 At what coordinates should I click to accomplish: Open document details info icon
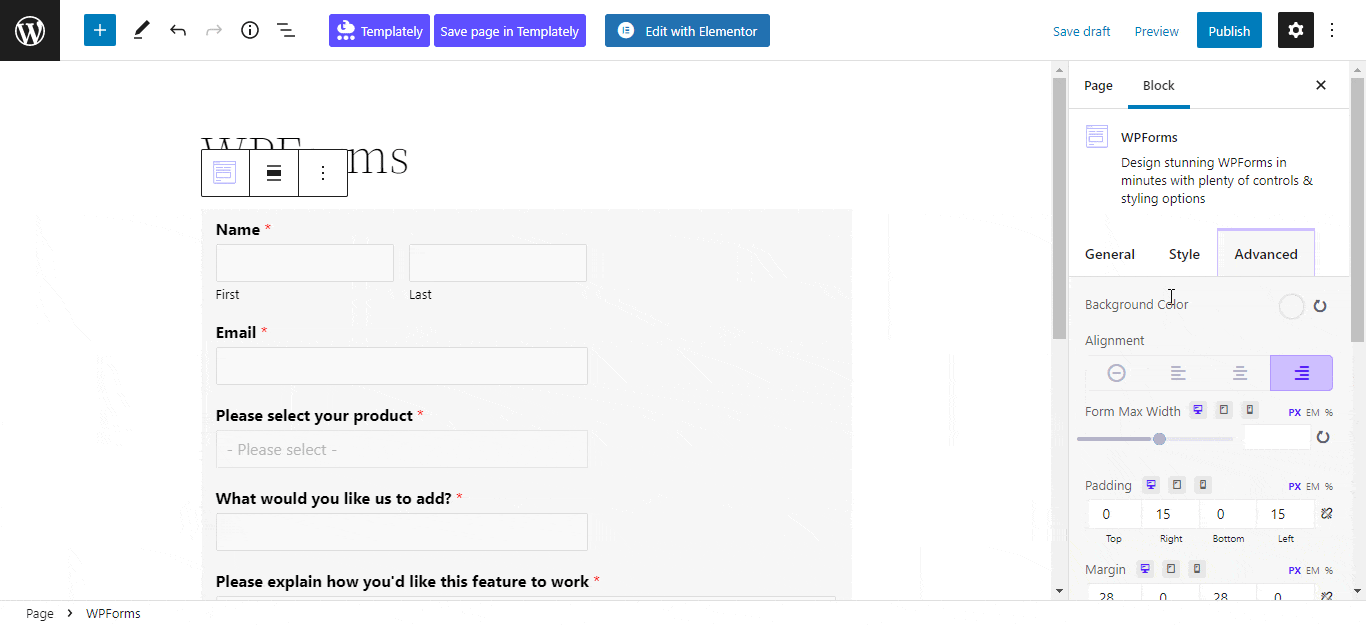coord(250,30)
